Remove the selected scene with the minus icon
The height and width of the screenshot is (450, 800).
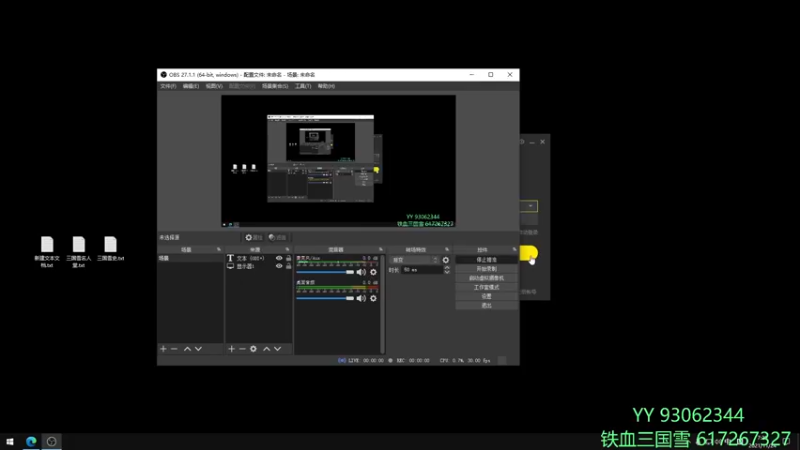pyautogui.click(x=174, y=349)
